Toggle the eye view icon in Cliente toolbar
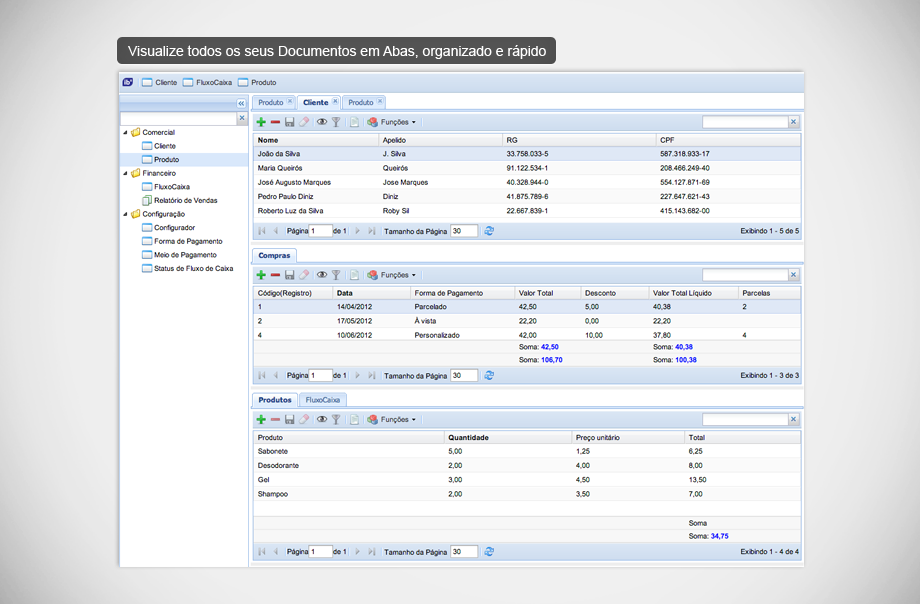Screen dimensions: 920x604 [x=322, y=122]
